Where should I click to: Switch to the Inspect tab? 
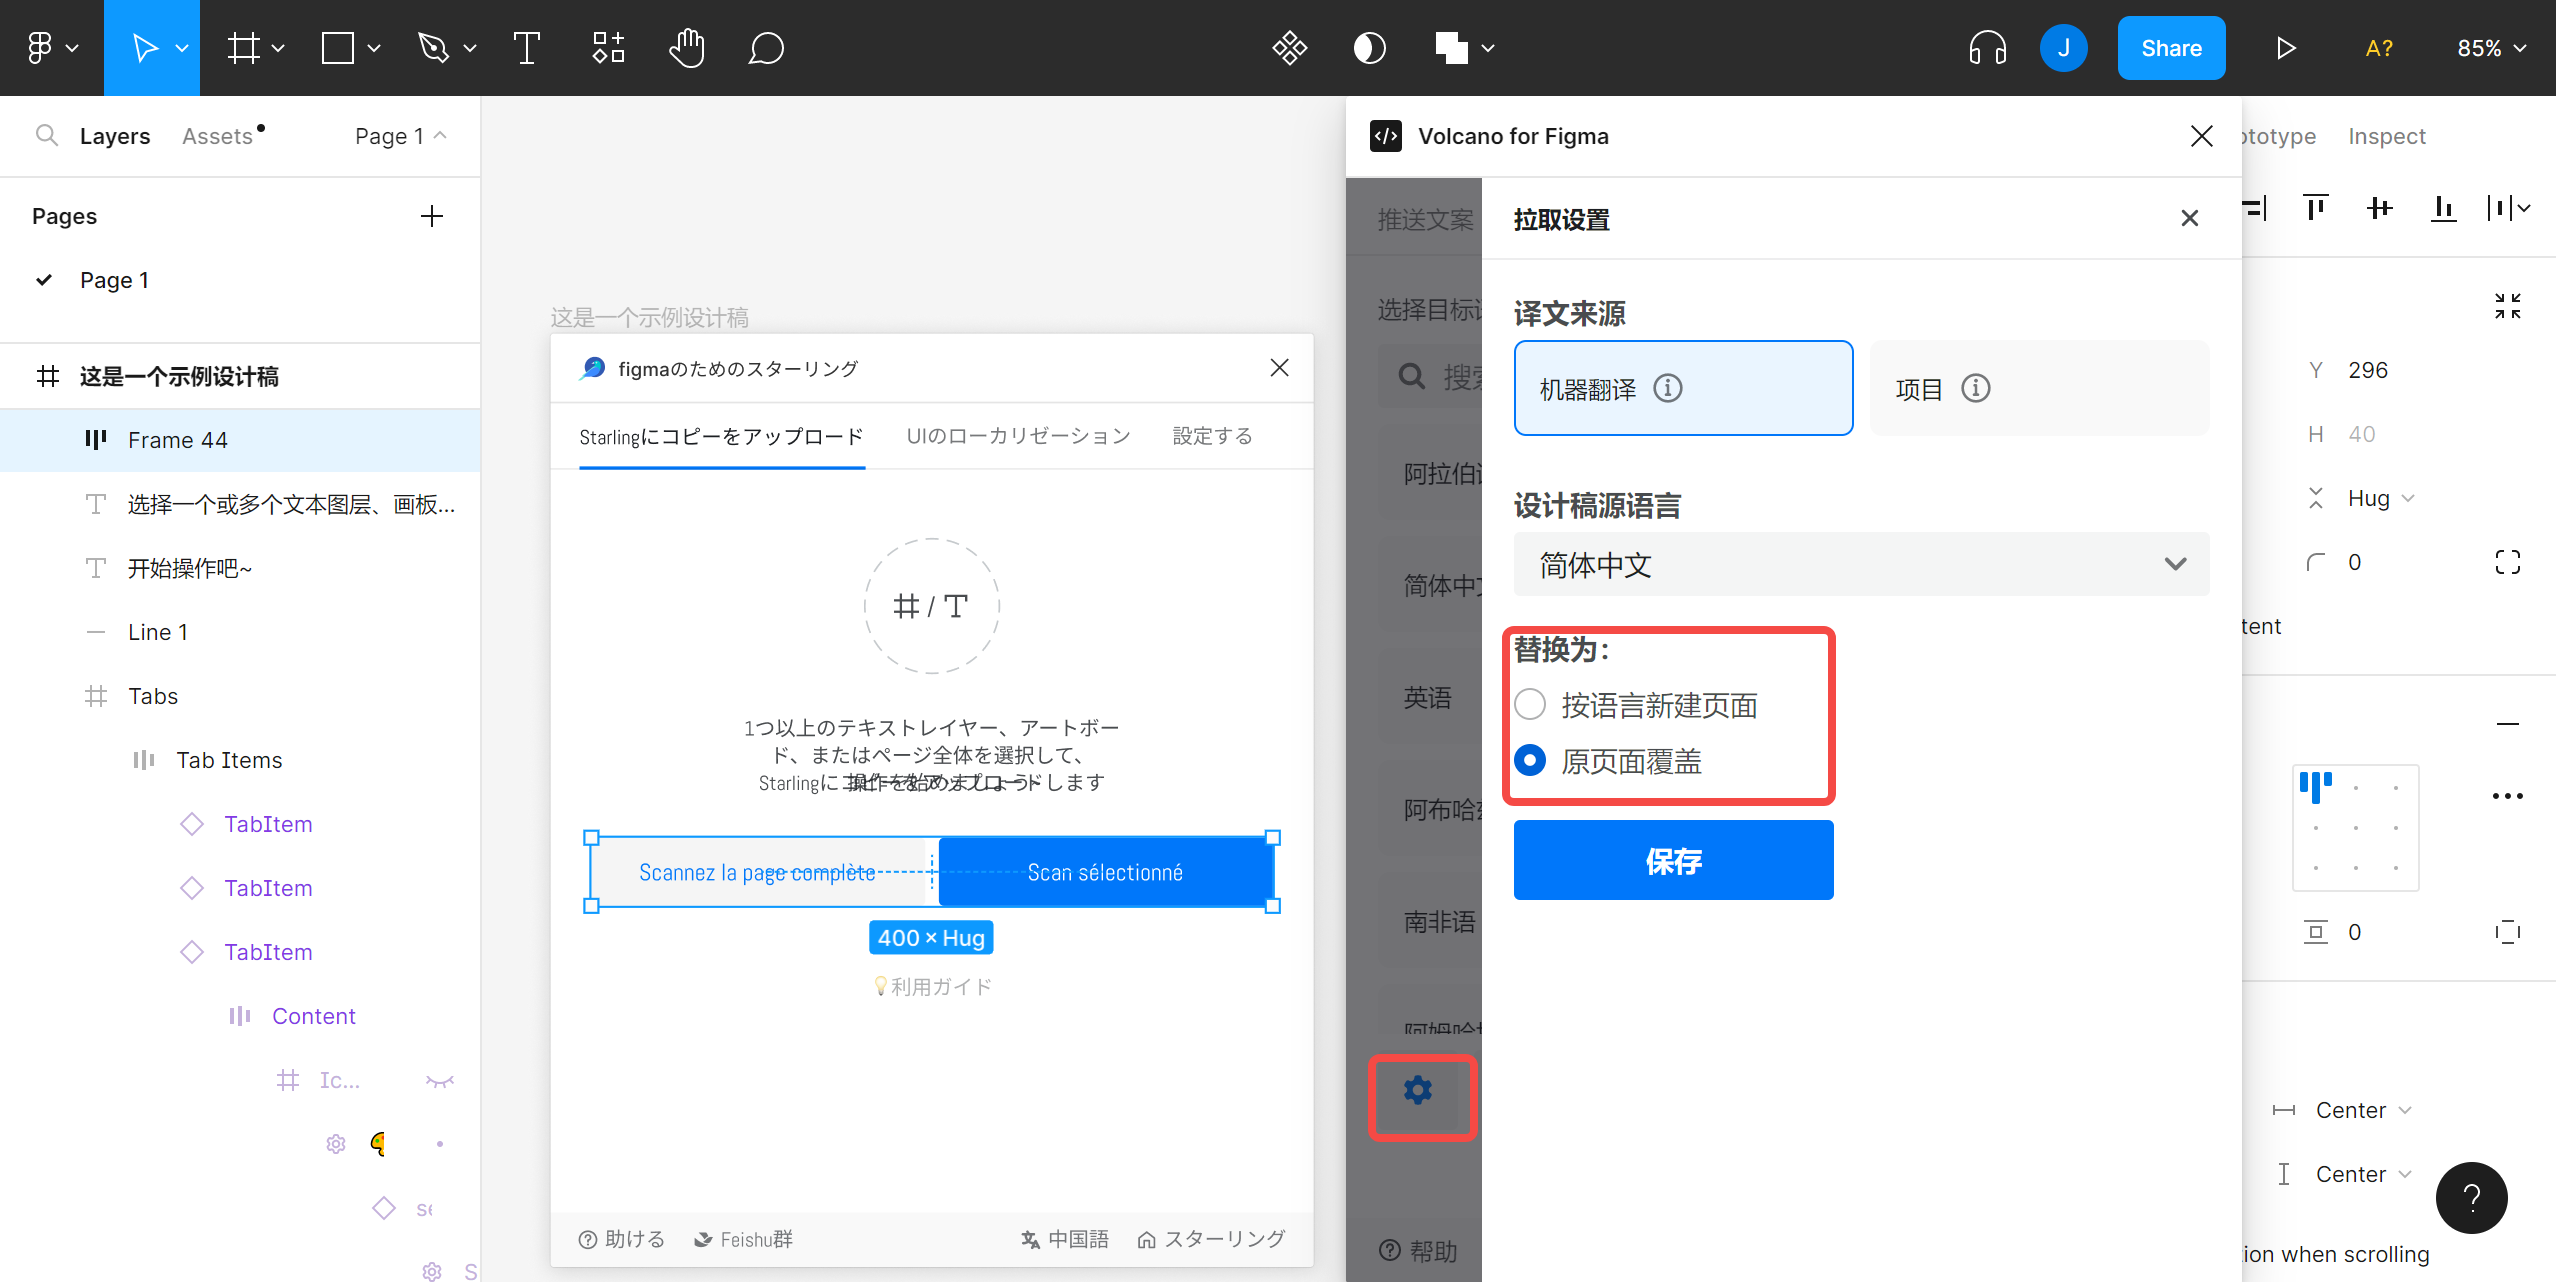click(x=2386, y=136)
